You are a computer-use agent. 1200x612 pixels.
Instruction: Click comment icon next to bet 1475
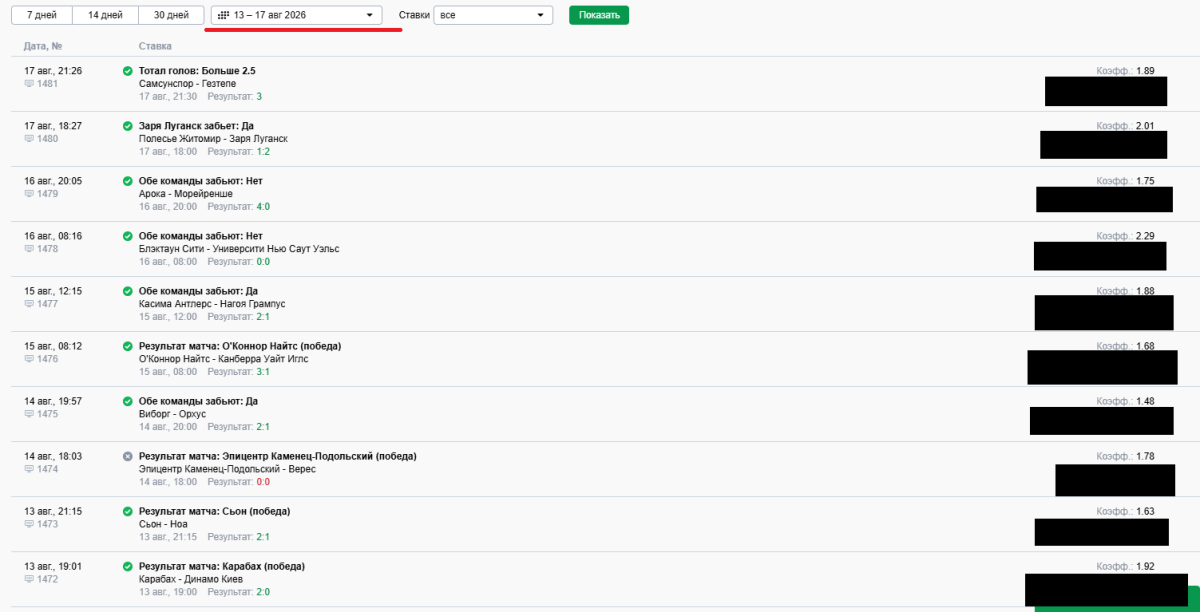[x=29, y=414]
